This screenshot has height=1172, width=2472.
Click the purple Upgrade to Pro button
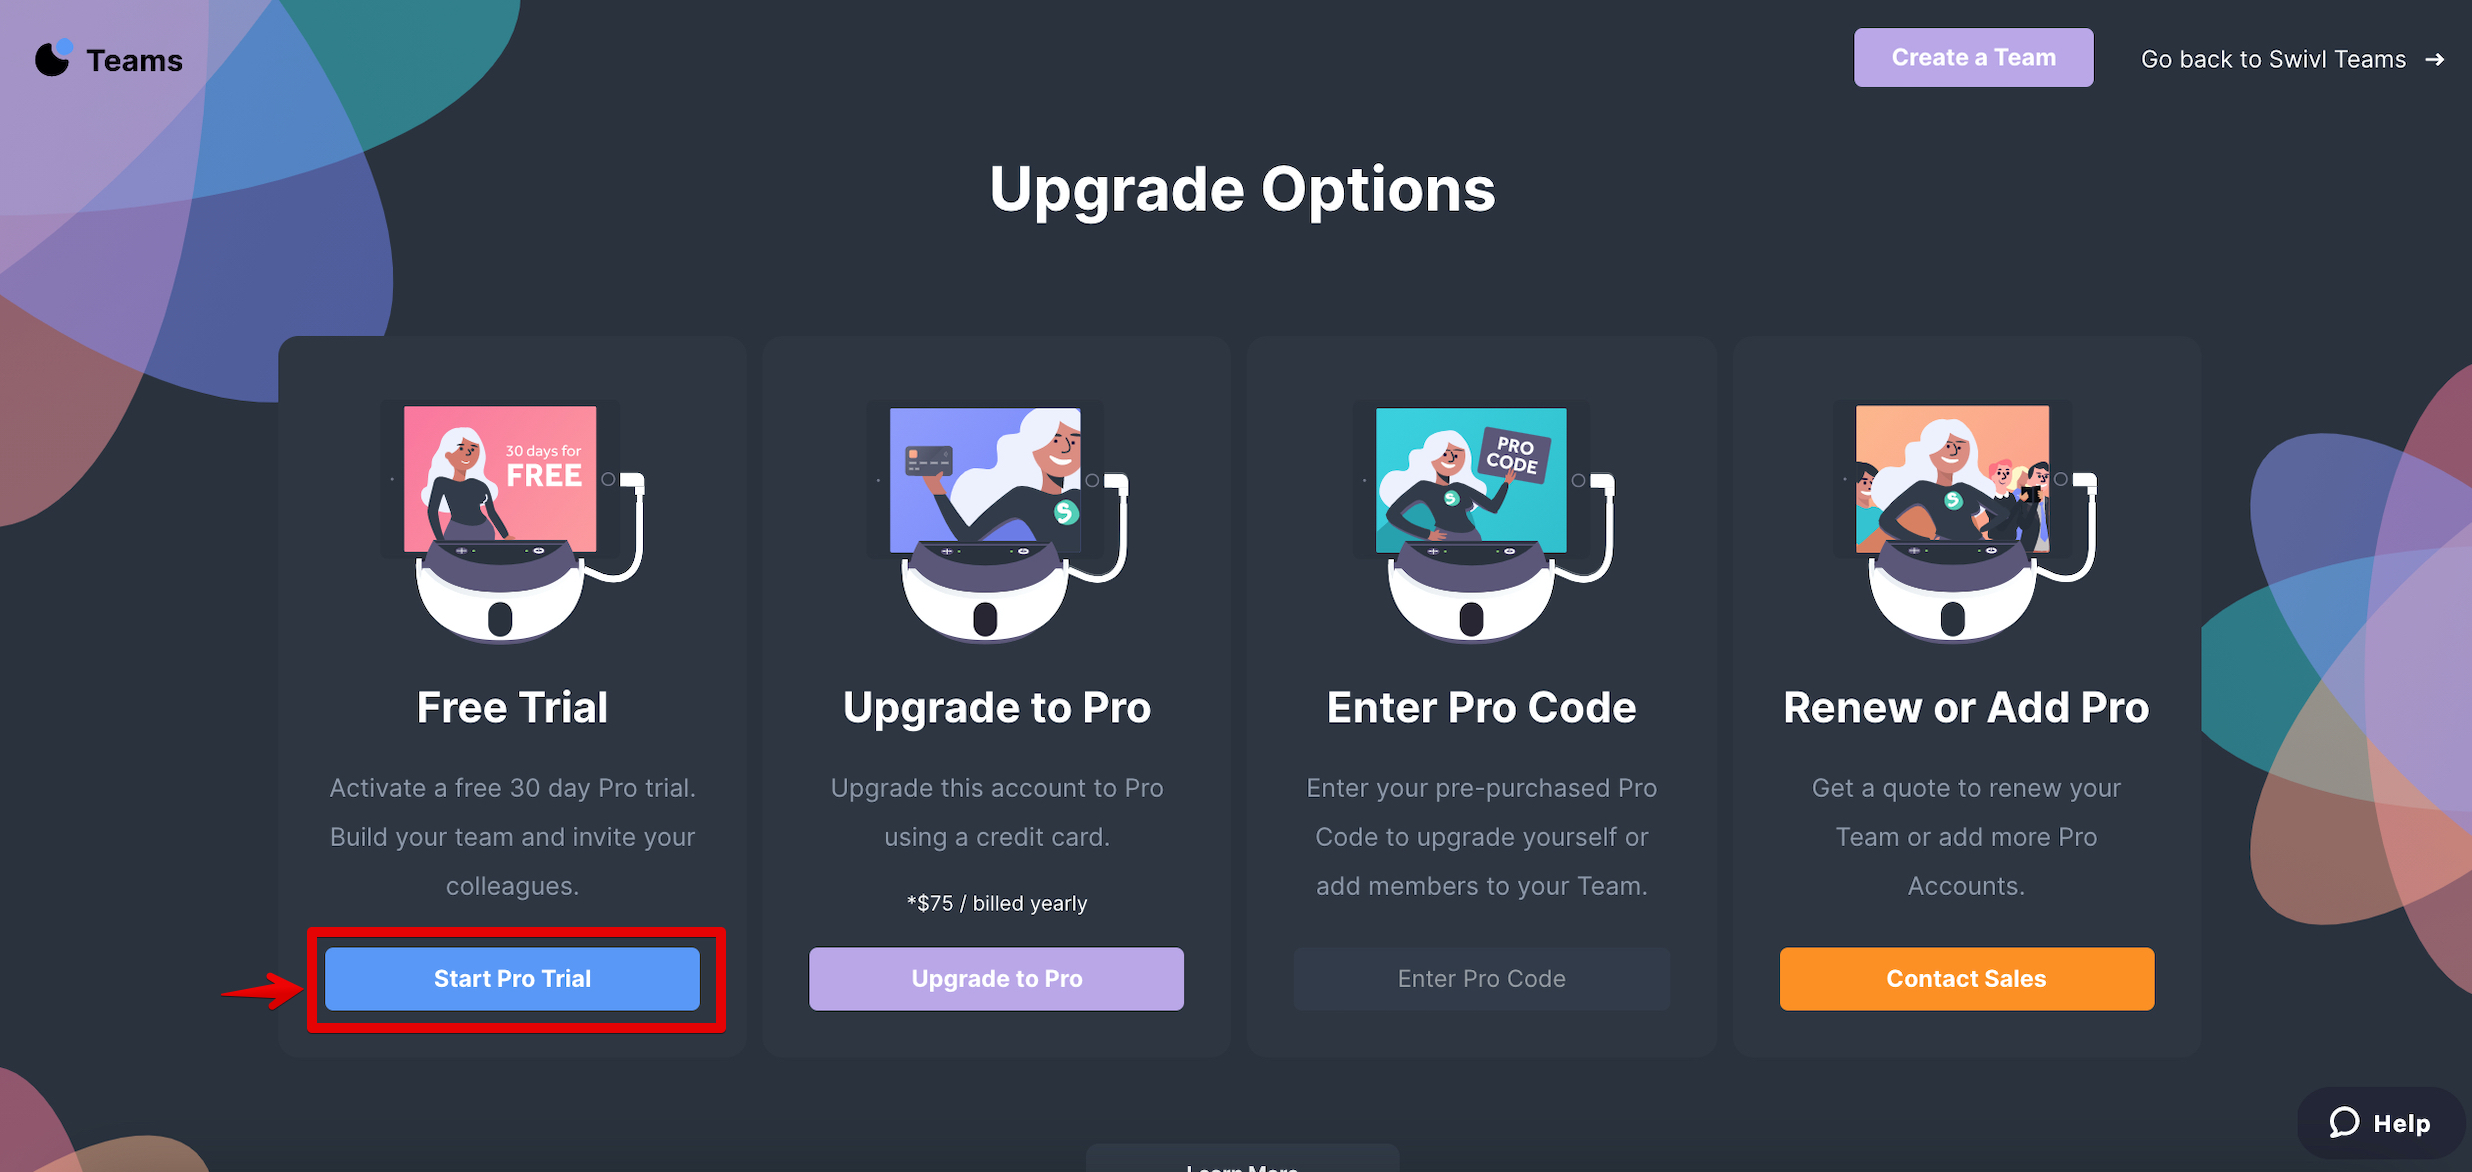(996, 978)
